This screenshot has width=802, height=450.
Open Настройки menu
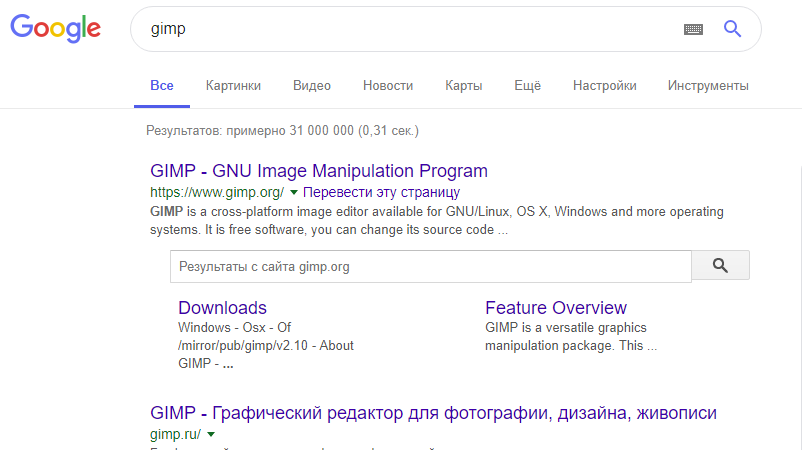click(x=605, y=85)
